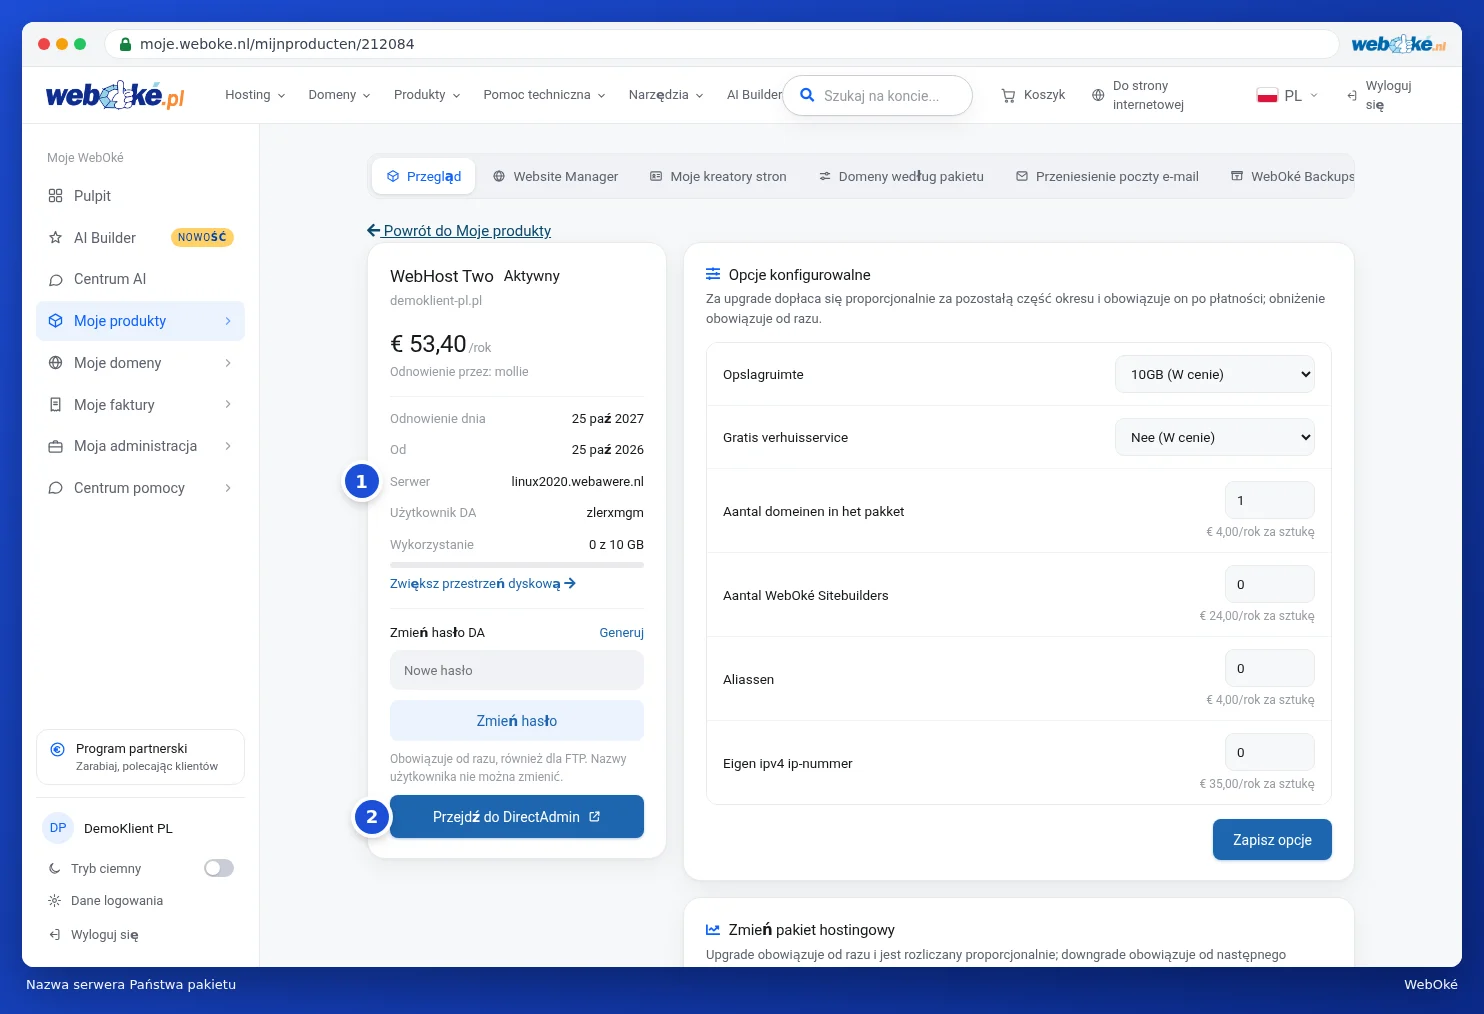Click the WebOké.pl logo in header
Screen dimensions: 1484x1014
115,95
